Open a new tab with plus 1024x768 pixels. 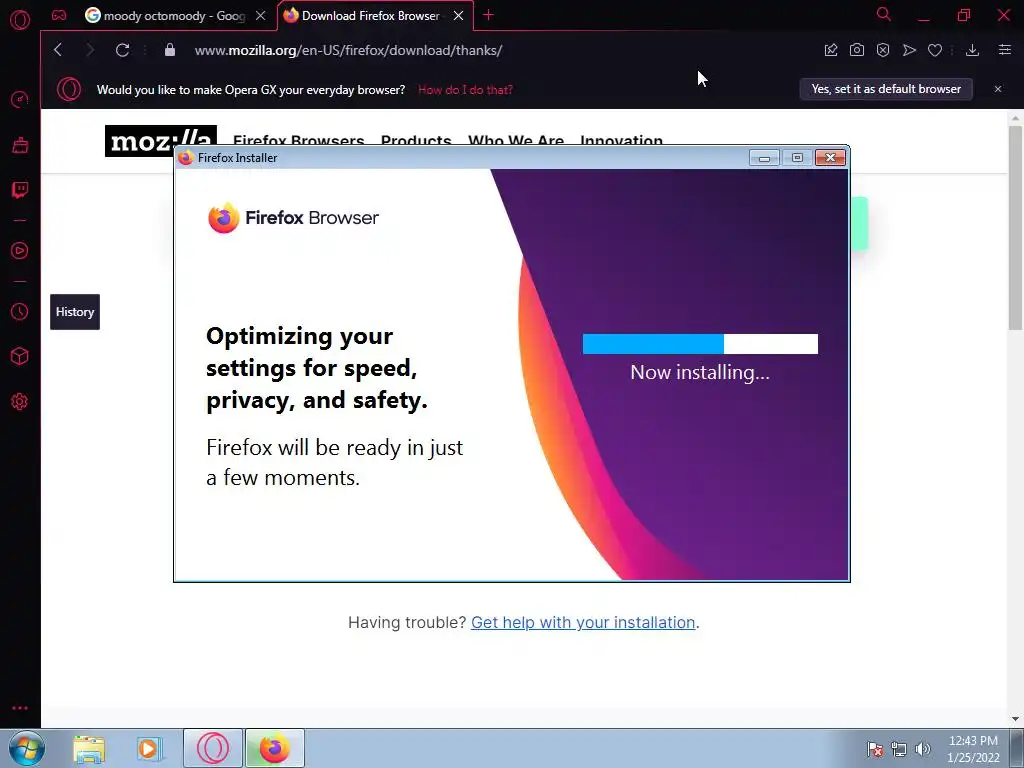(488, 15)
